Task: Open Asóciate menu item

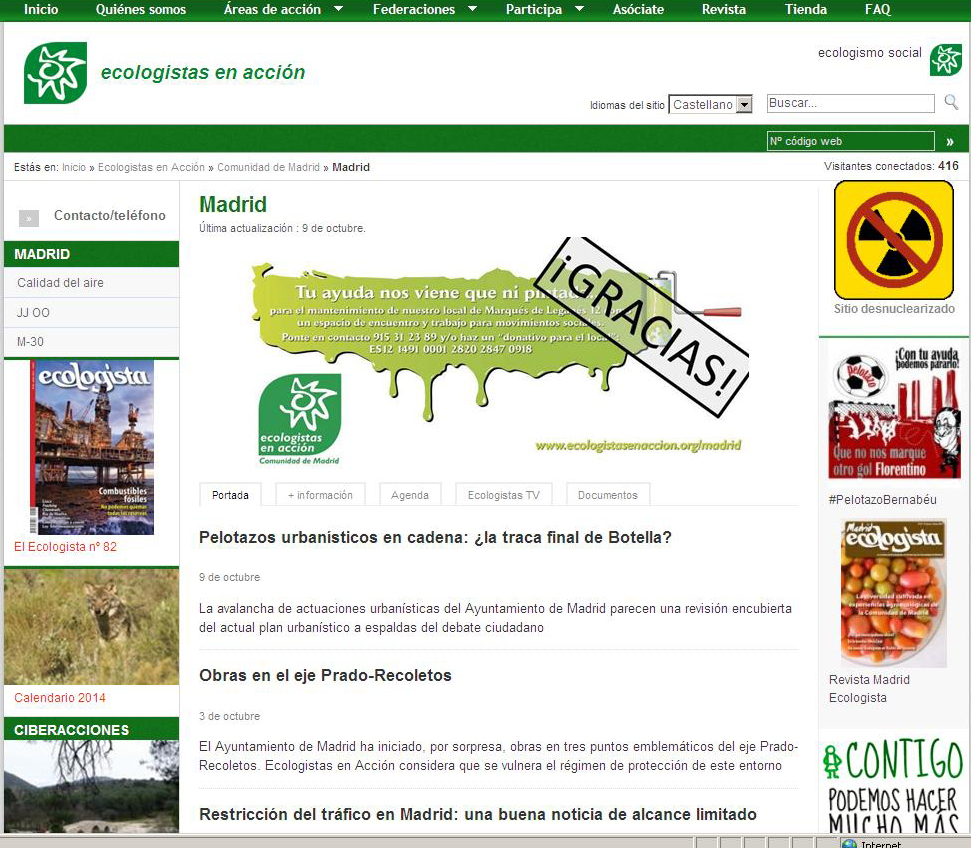Action: [x=638, y=9]
